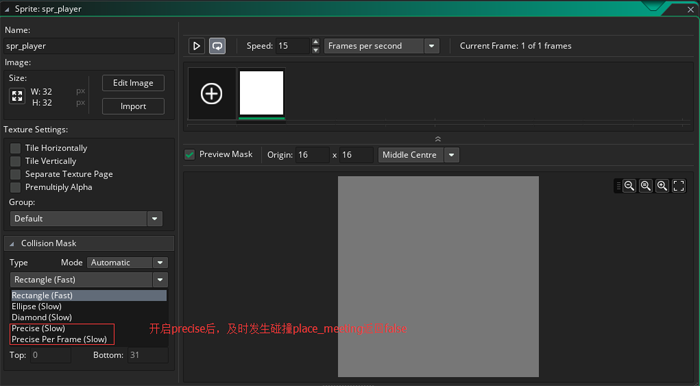Click the sprite Name field
Screen dimensions: 700x386
pos(89,46)
